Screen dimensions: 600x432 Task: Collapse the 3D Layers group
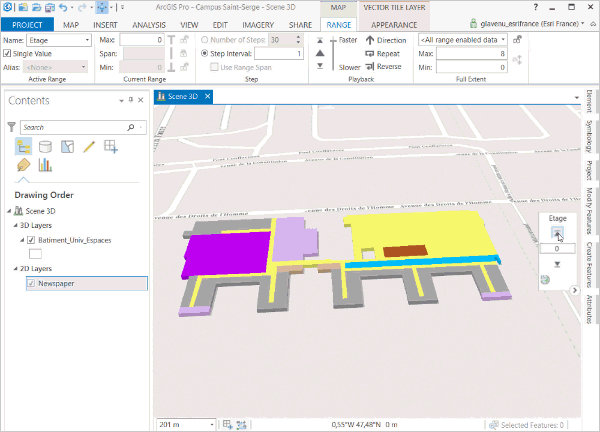click(x=15, y=225)
